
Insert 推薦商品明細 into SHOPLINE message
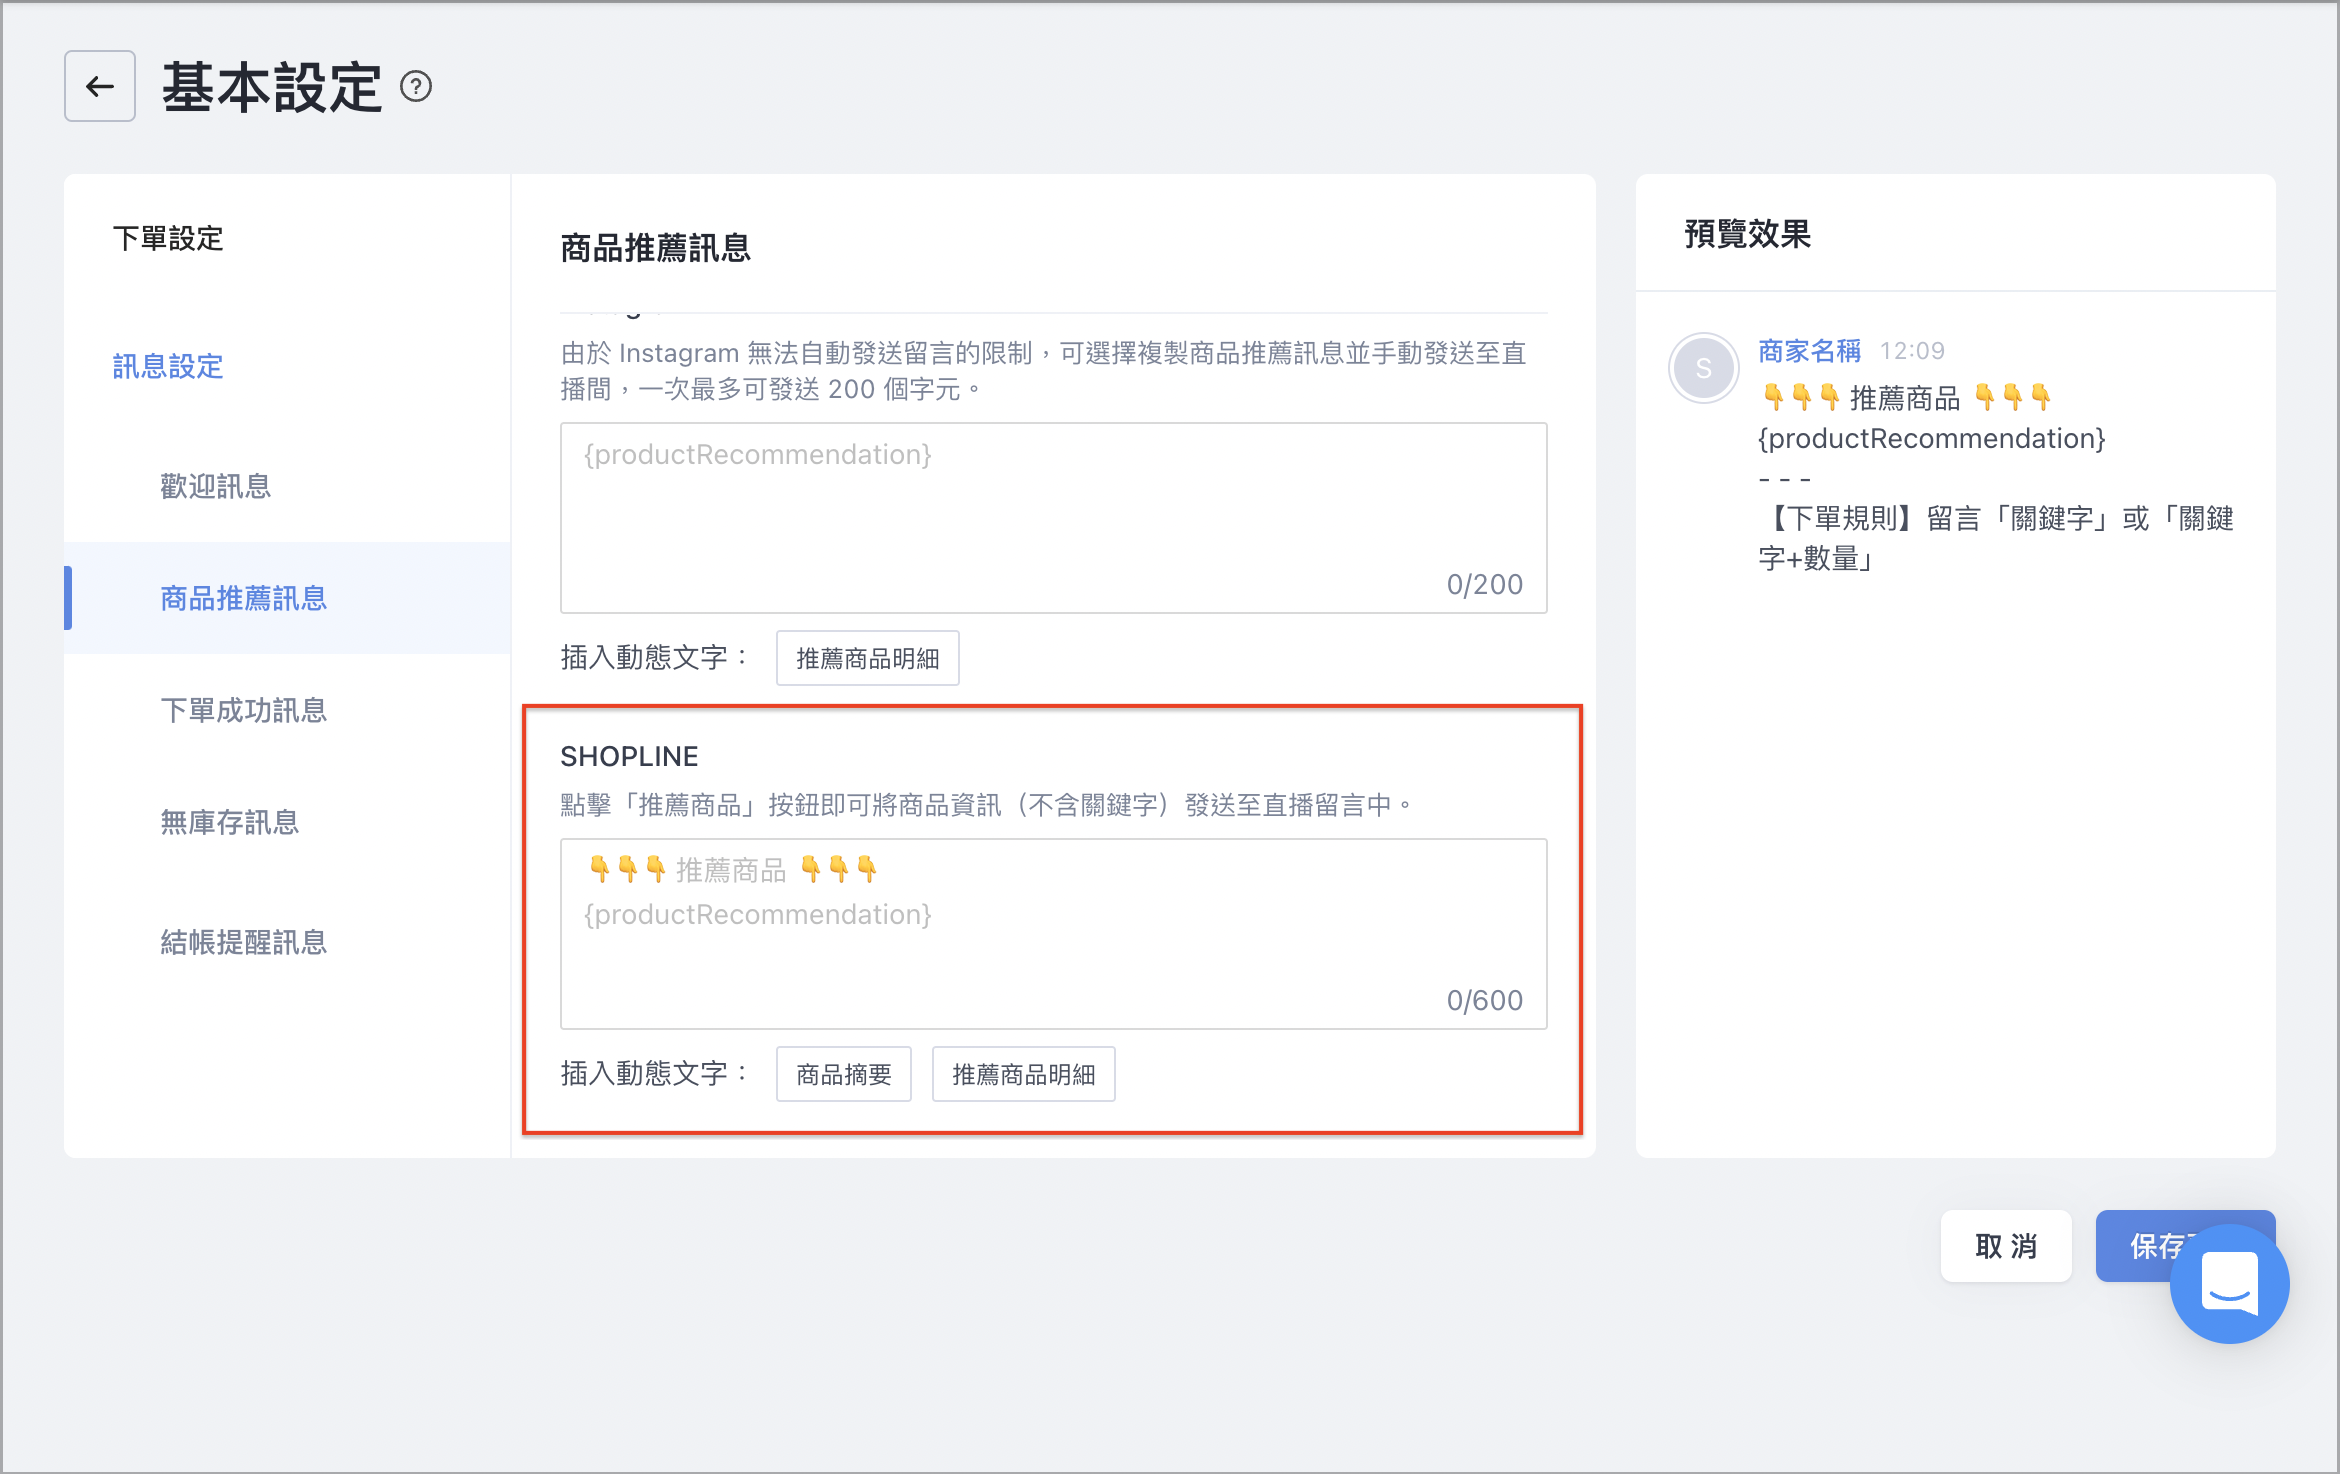click(x=1024, y=1074)
